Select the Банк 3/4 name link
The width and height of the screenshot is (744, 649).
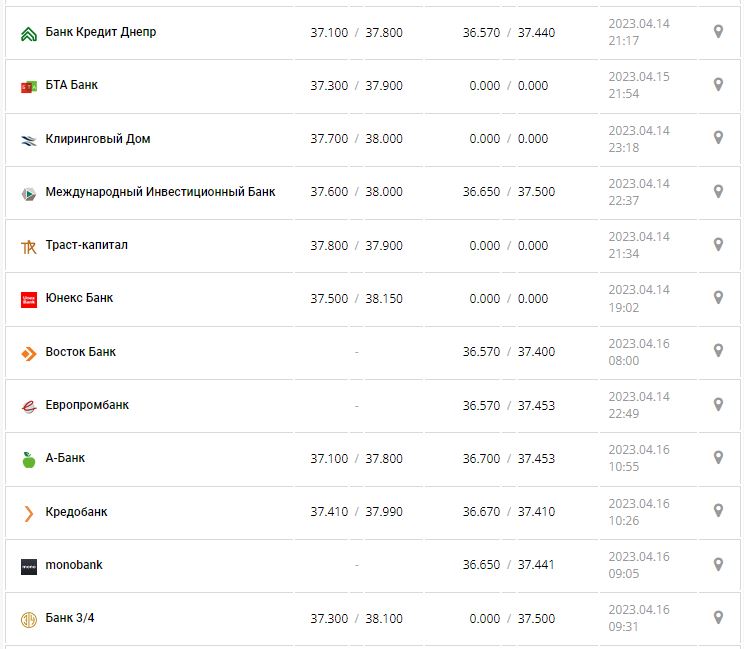tap(70, 618)
